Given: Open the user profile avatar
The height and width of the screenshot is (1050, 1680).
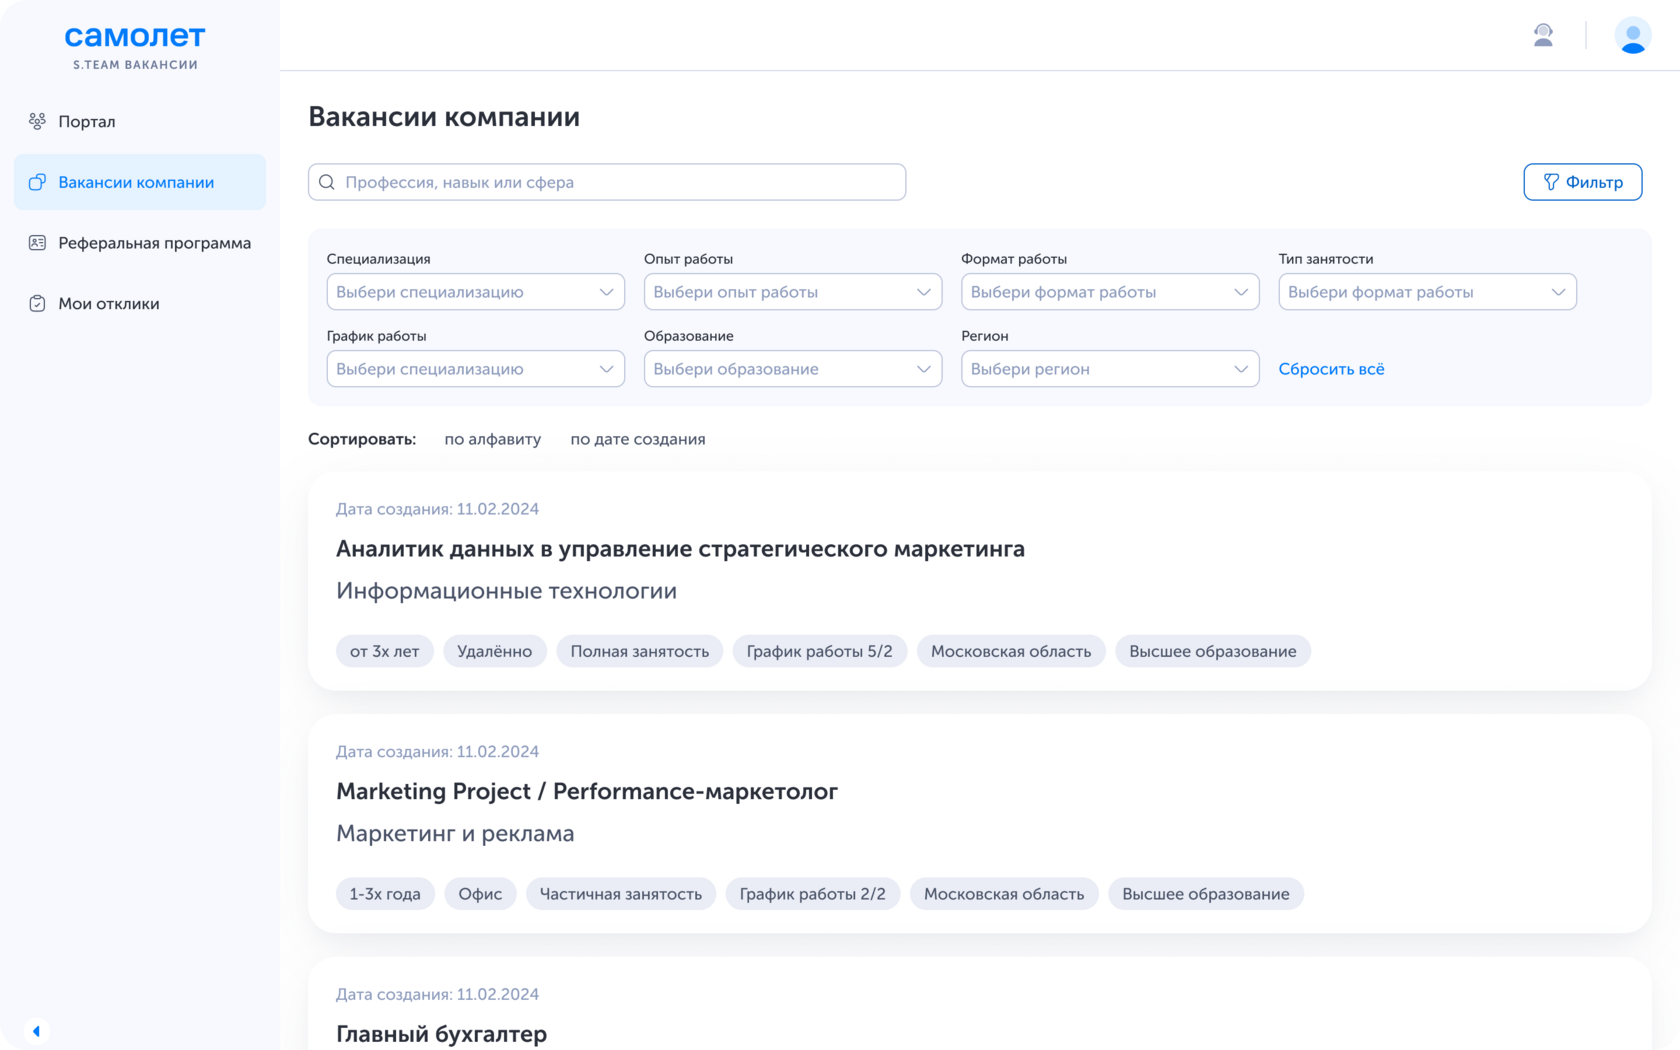Looking at the screenshot, I should 1632,36.
